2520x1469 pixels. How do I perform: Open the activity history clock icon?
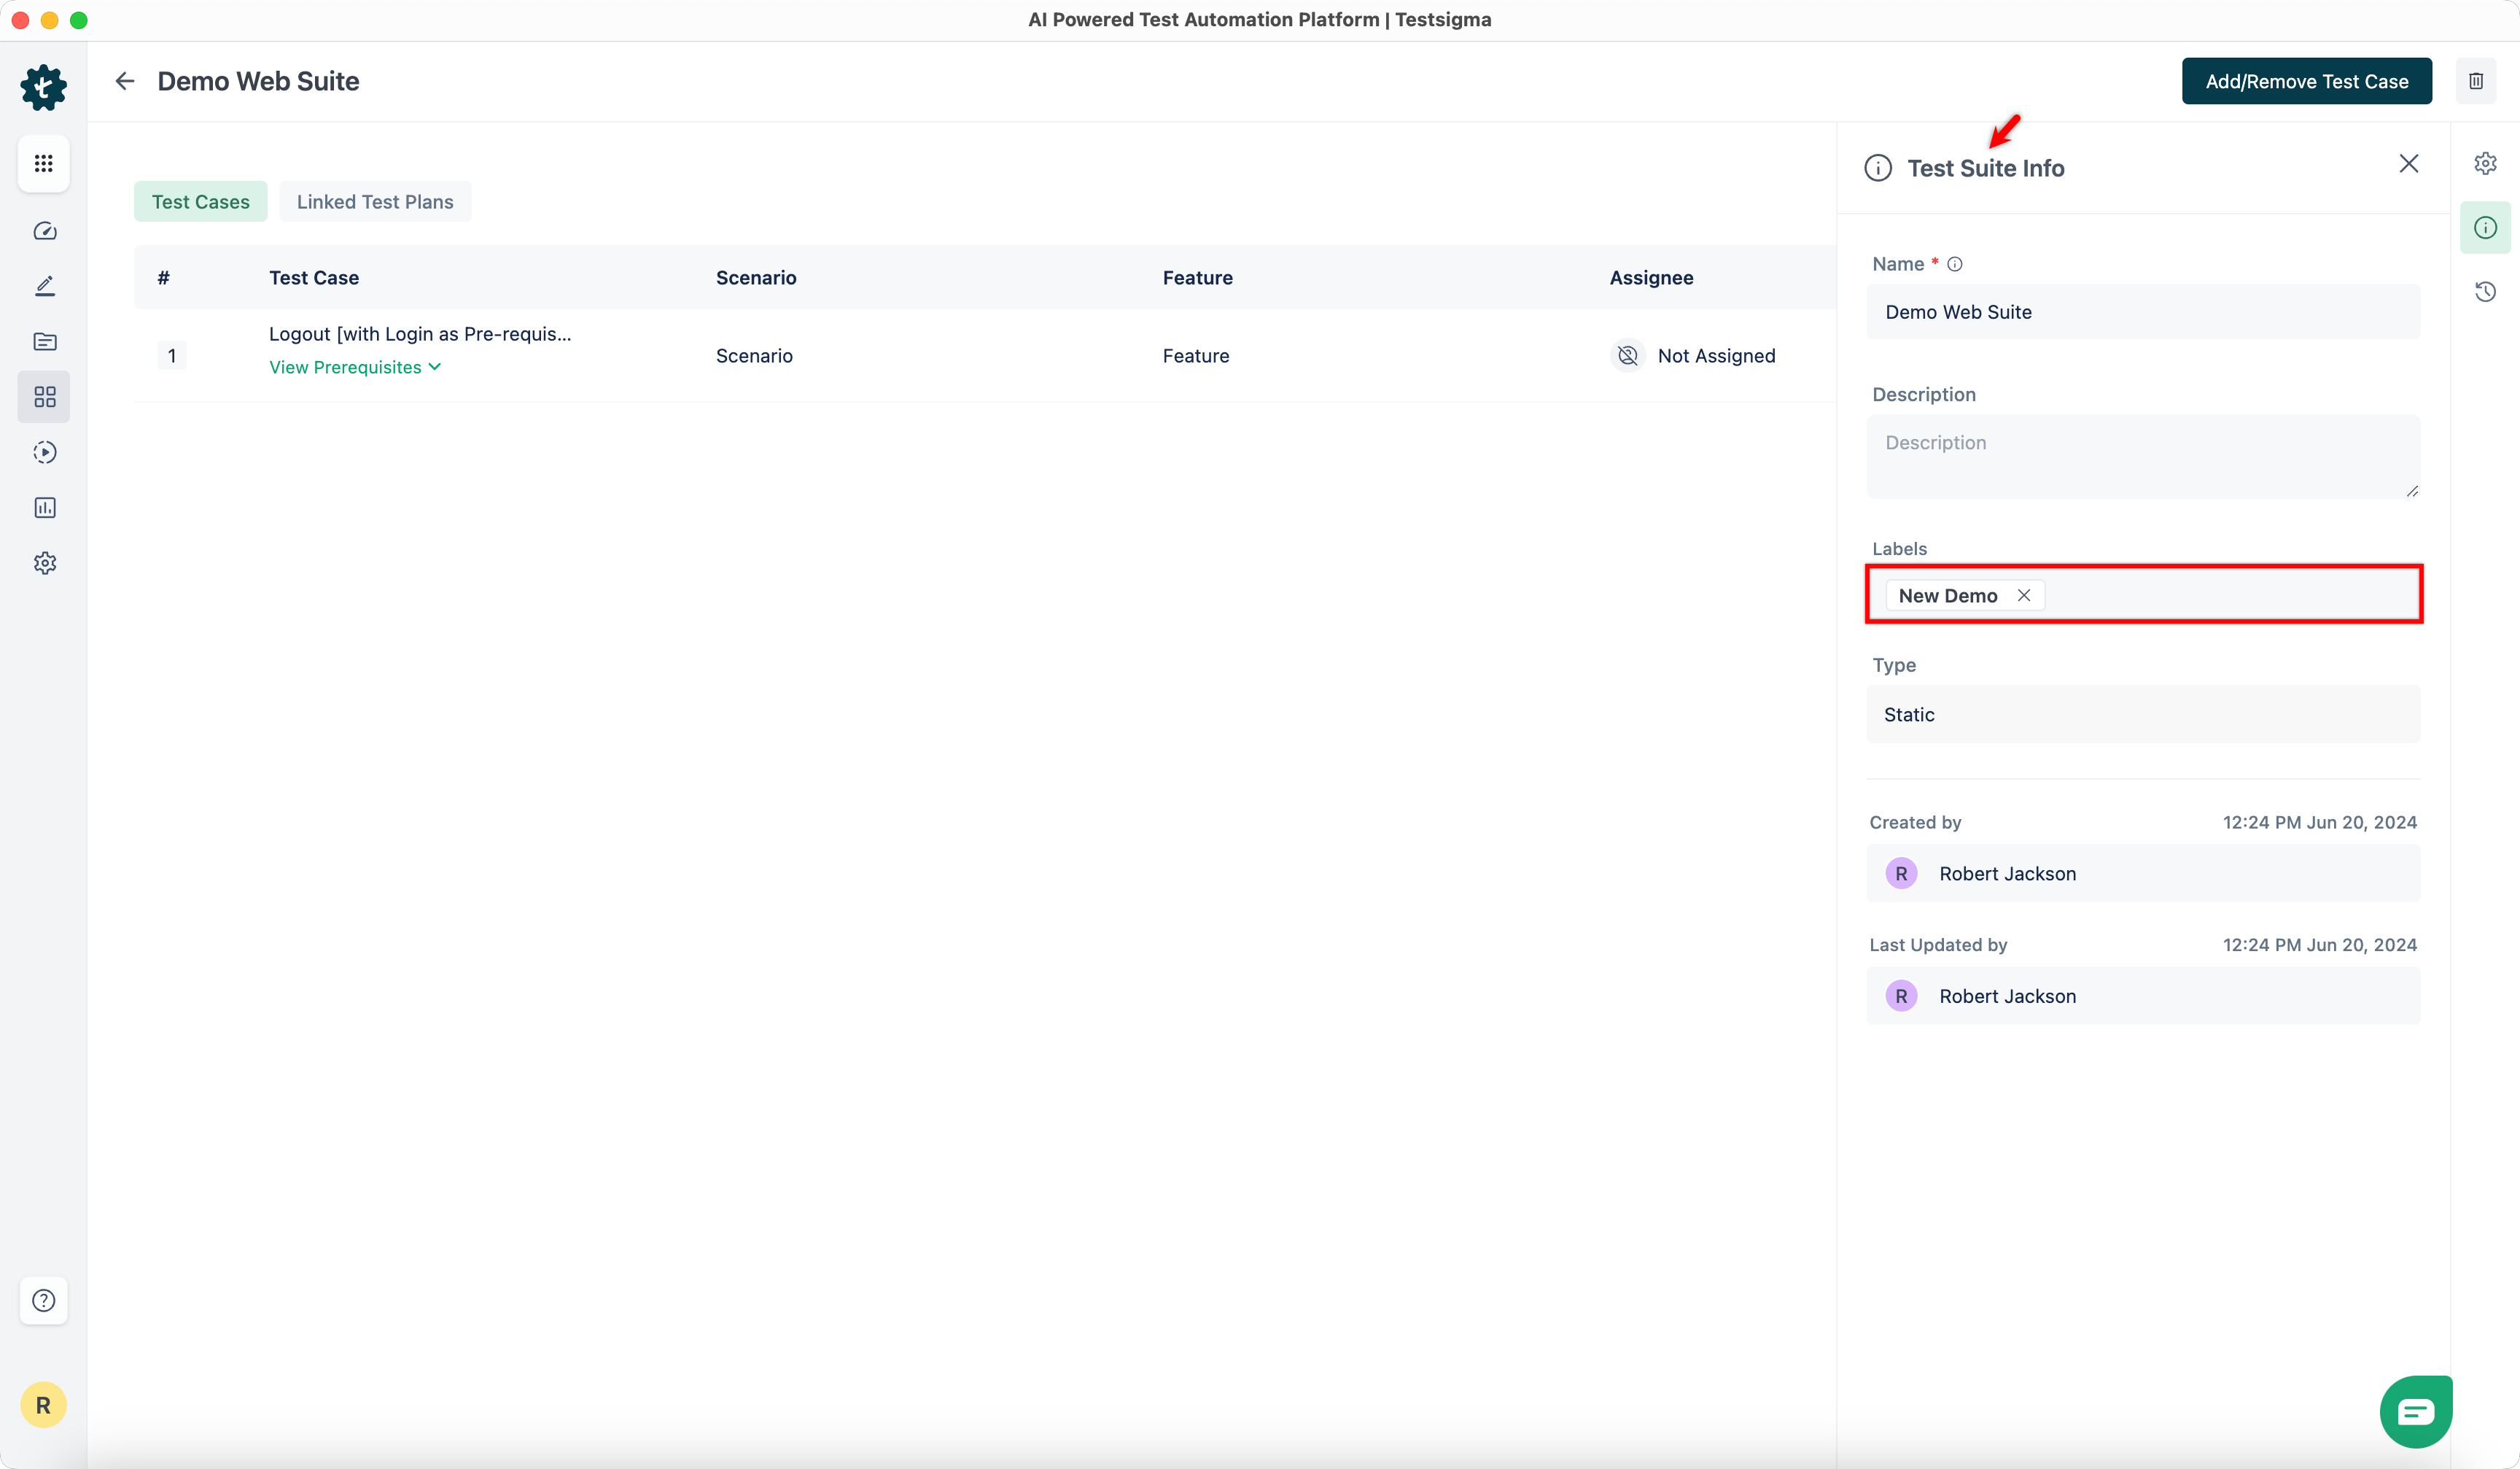[x=2485, y=292]
